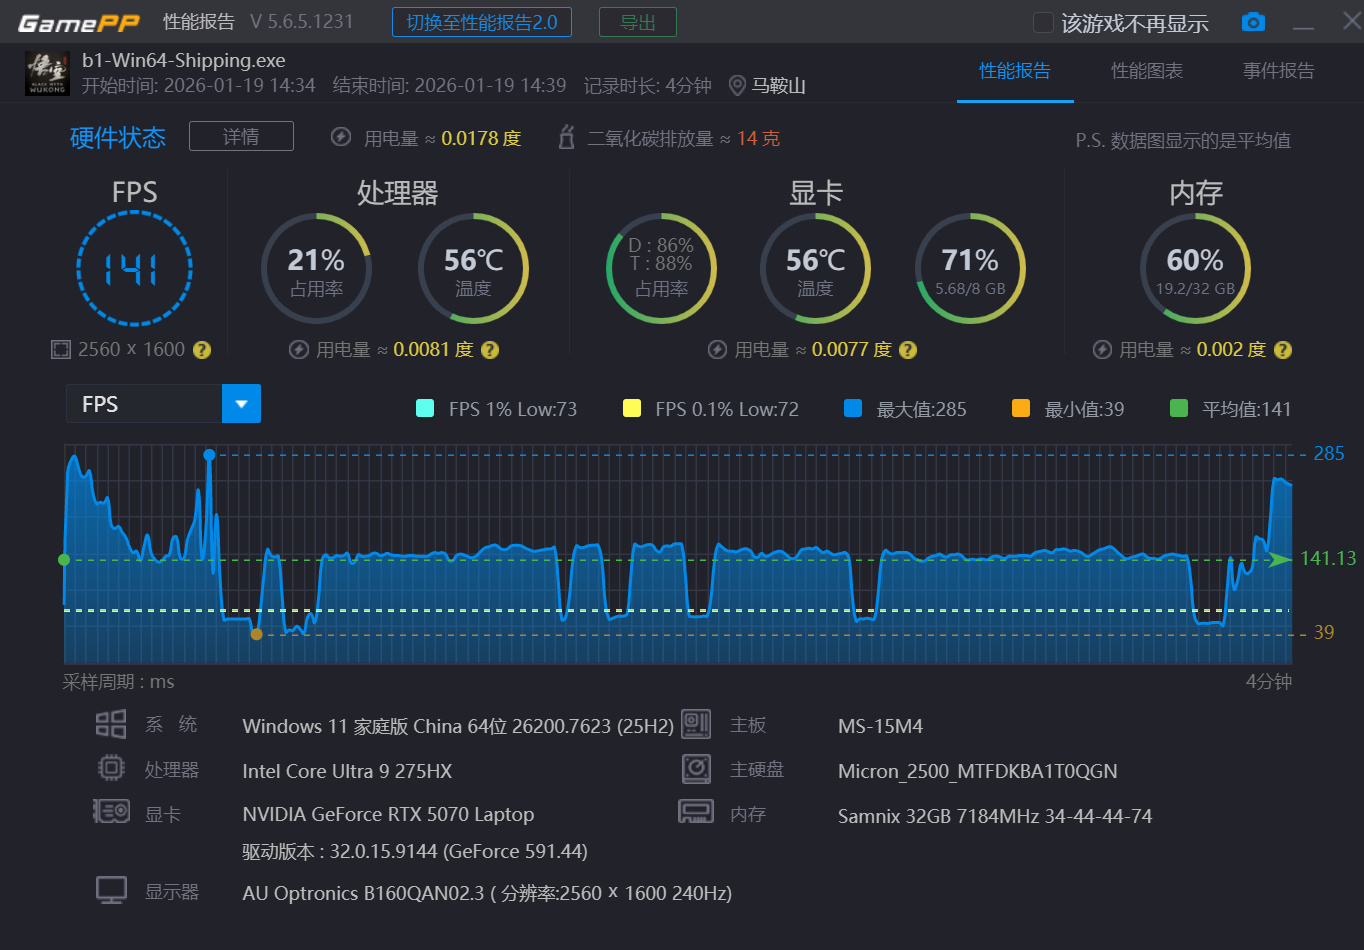The image size is (1364, 950).
Task: Click the GamePP logo
Action: [x=79, y=22]
